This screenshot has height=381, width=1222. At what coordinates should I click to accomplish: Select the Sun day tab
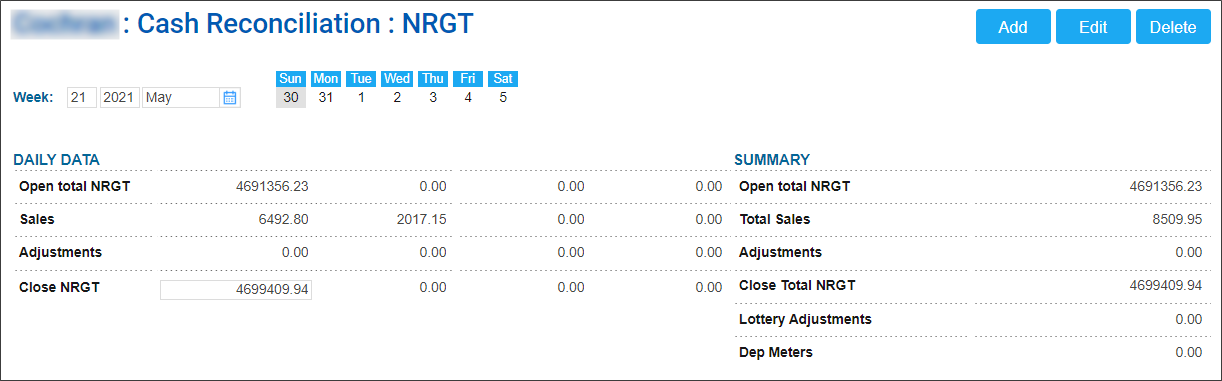291,78
